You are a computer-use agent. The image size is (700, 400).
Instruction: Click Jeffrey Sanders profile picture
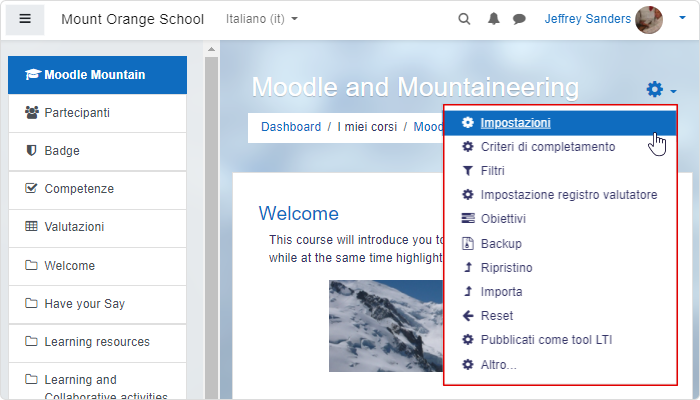(649, 20)
